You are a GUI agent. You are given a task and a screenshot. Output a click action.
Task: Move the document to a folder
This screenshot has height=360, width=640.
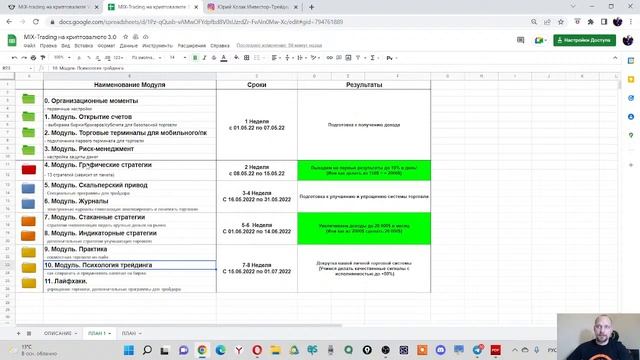[x=136, y=37]
